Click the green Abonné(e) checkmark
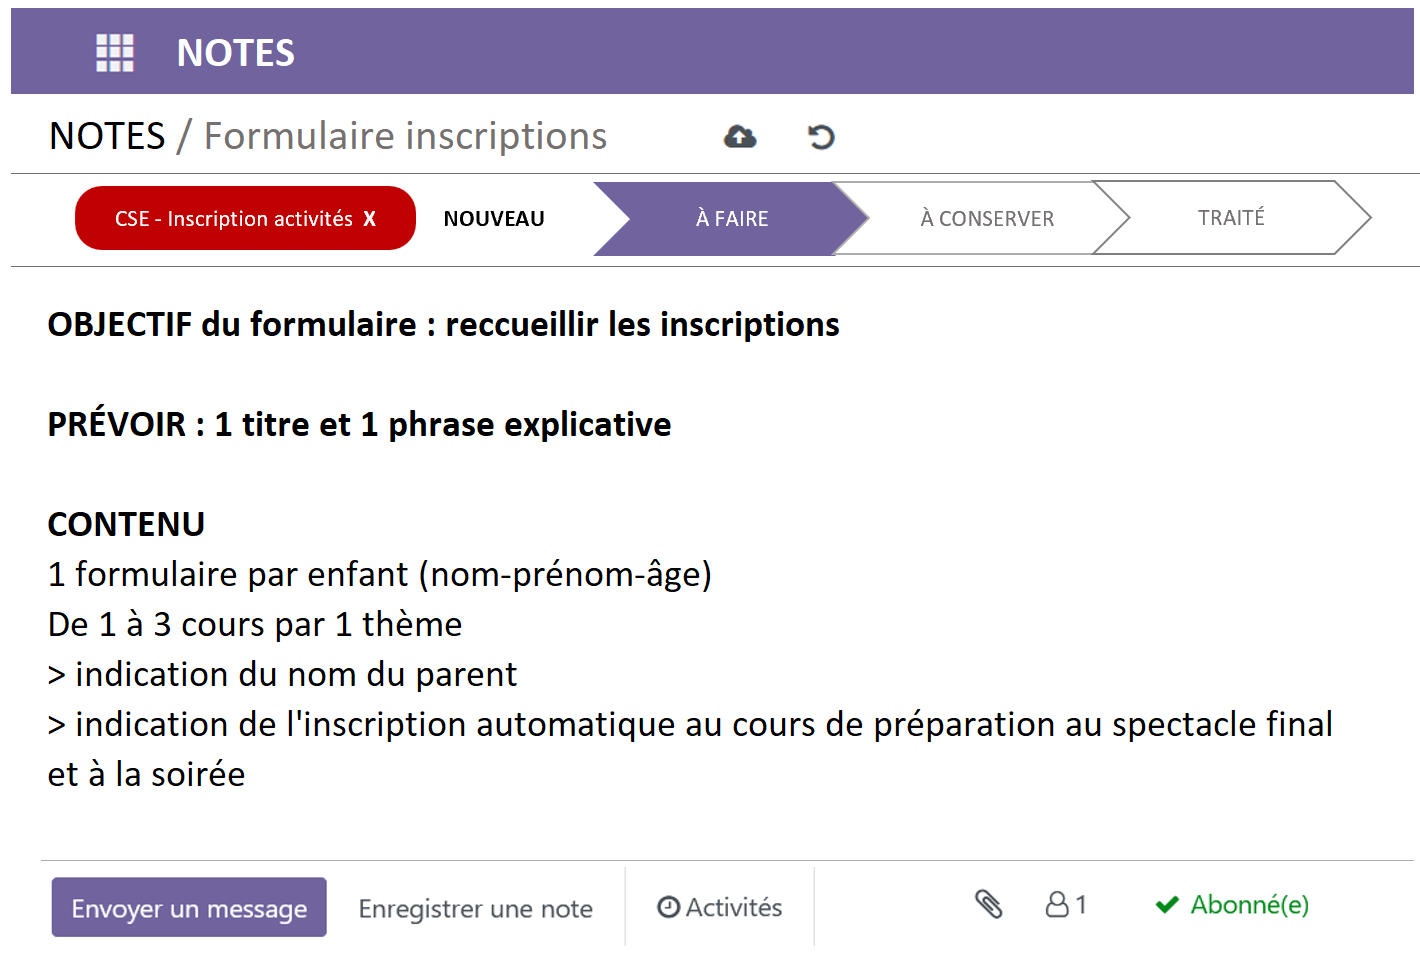The image size is (1420, 957). pyautogui.click(x=1167, y=905)
